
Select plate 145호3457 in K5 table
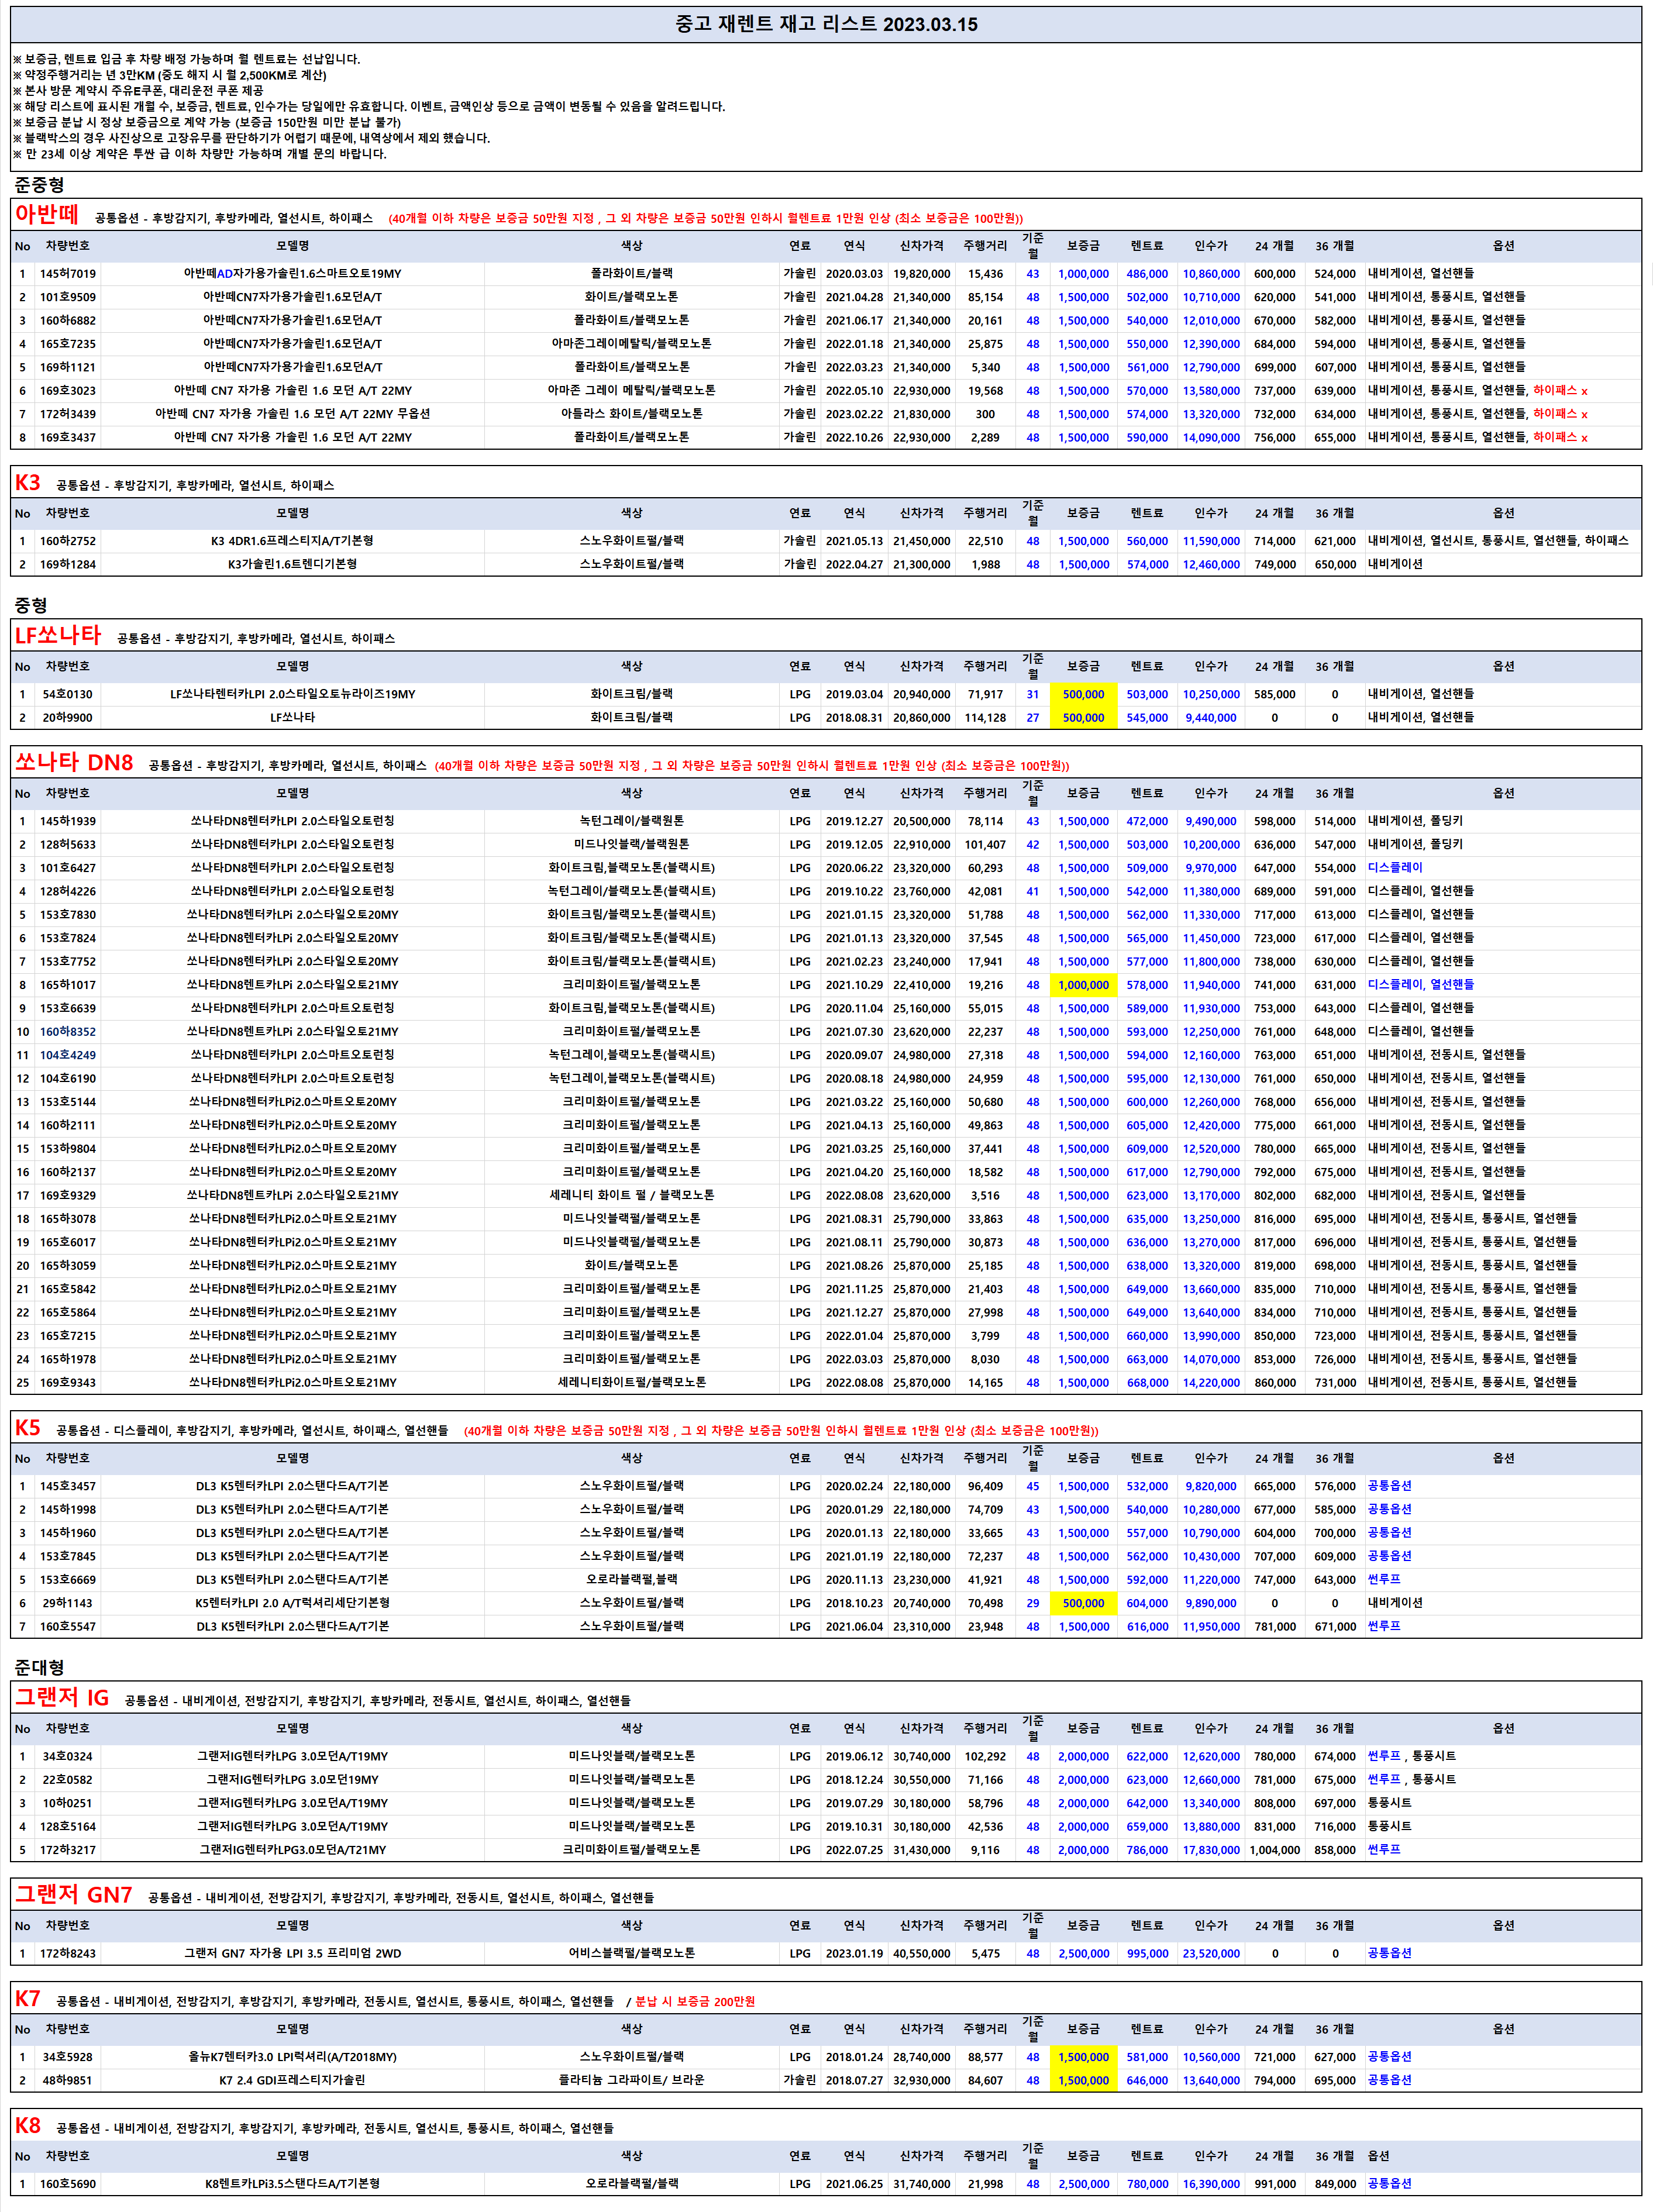click(x=68, y=1486)
